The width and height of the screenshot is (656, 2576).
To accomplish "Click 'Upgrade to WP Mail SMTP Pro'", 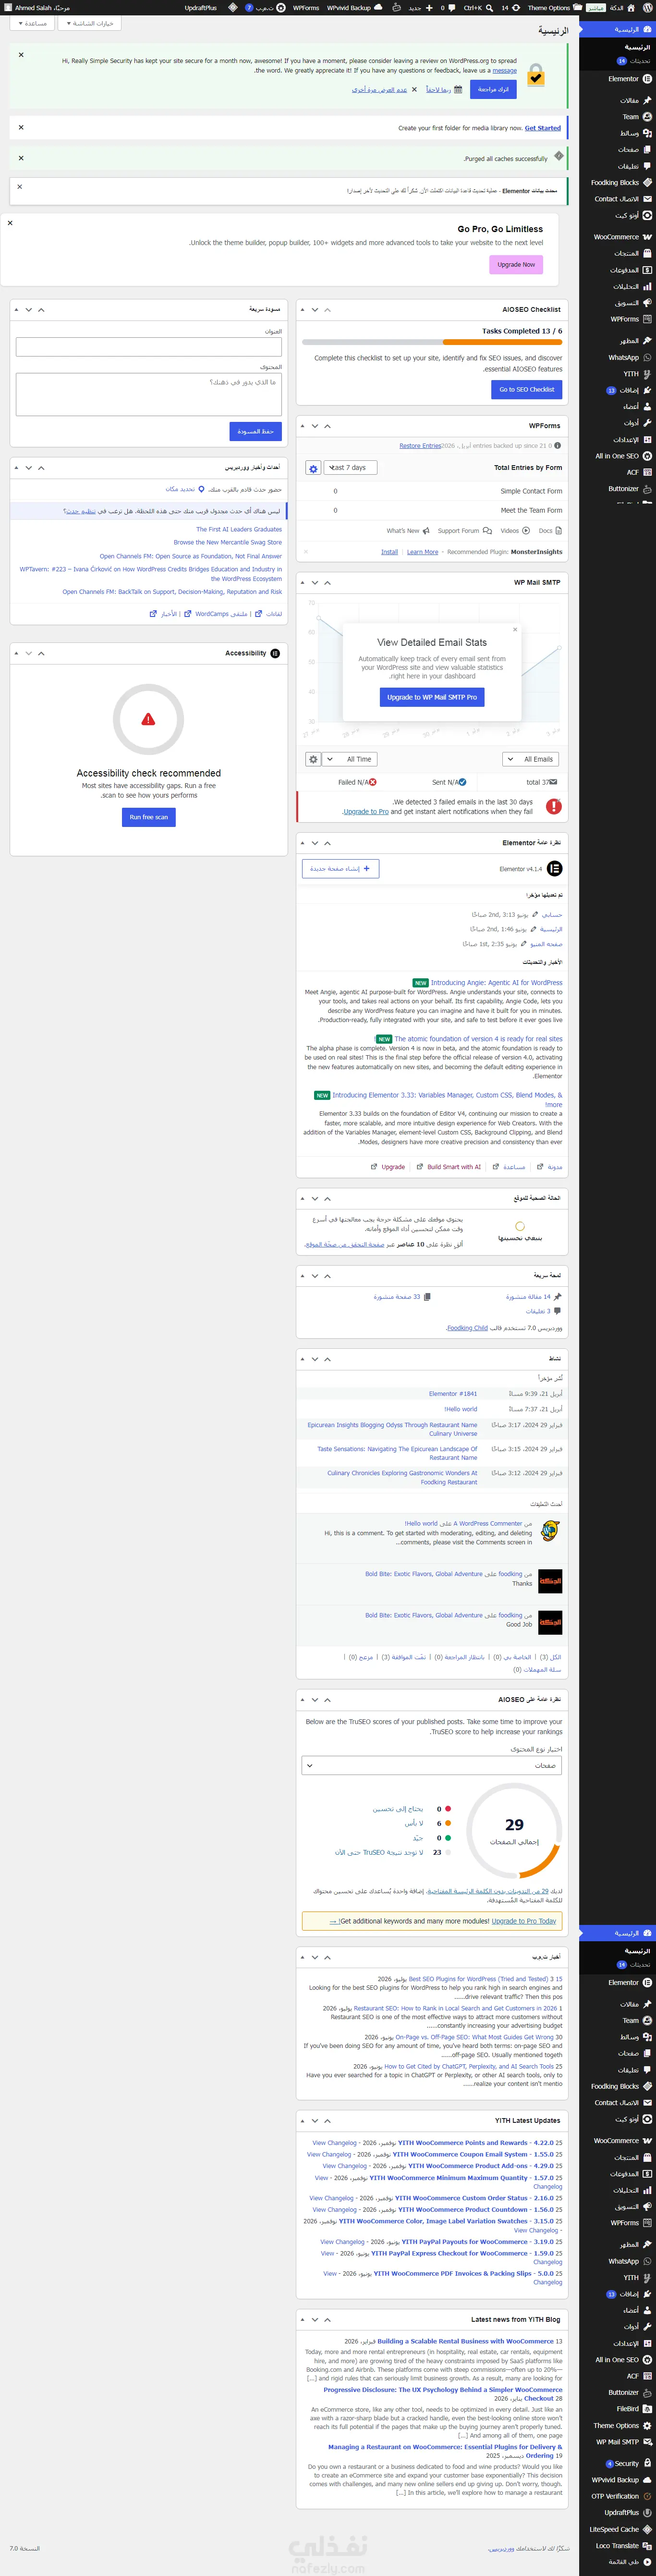I will (x=432, y=697).
